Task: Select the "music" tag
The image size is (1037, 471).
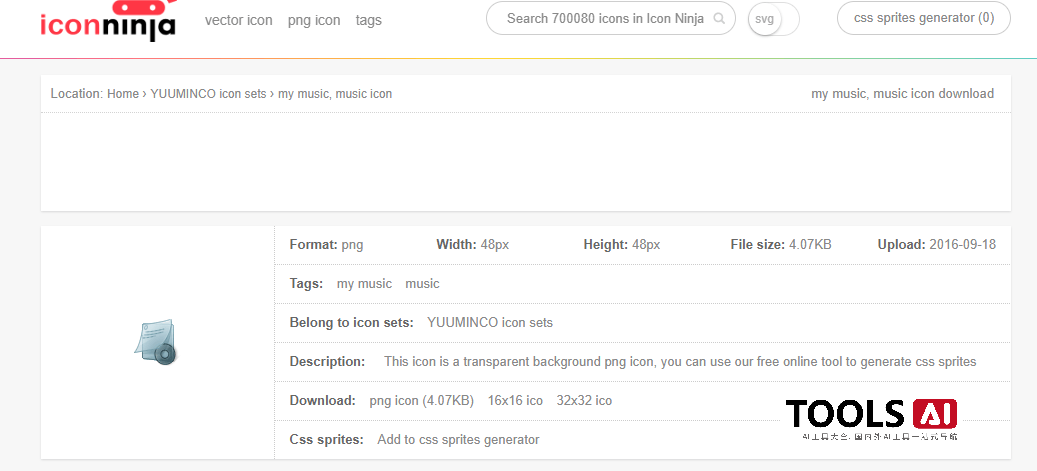Action: point(422,284)
